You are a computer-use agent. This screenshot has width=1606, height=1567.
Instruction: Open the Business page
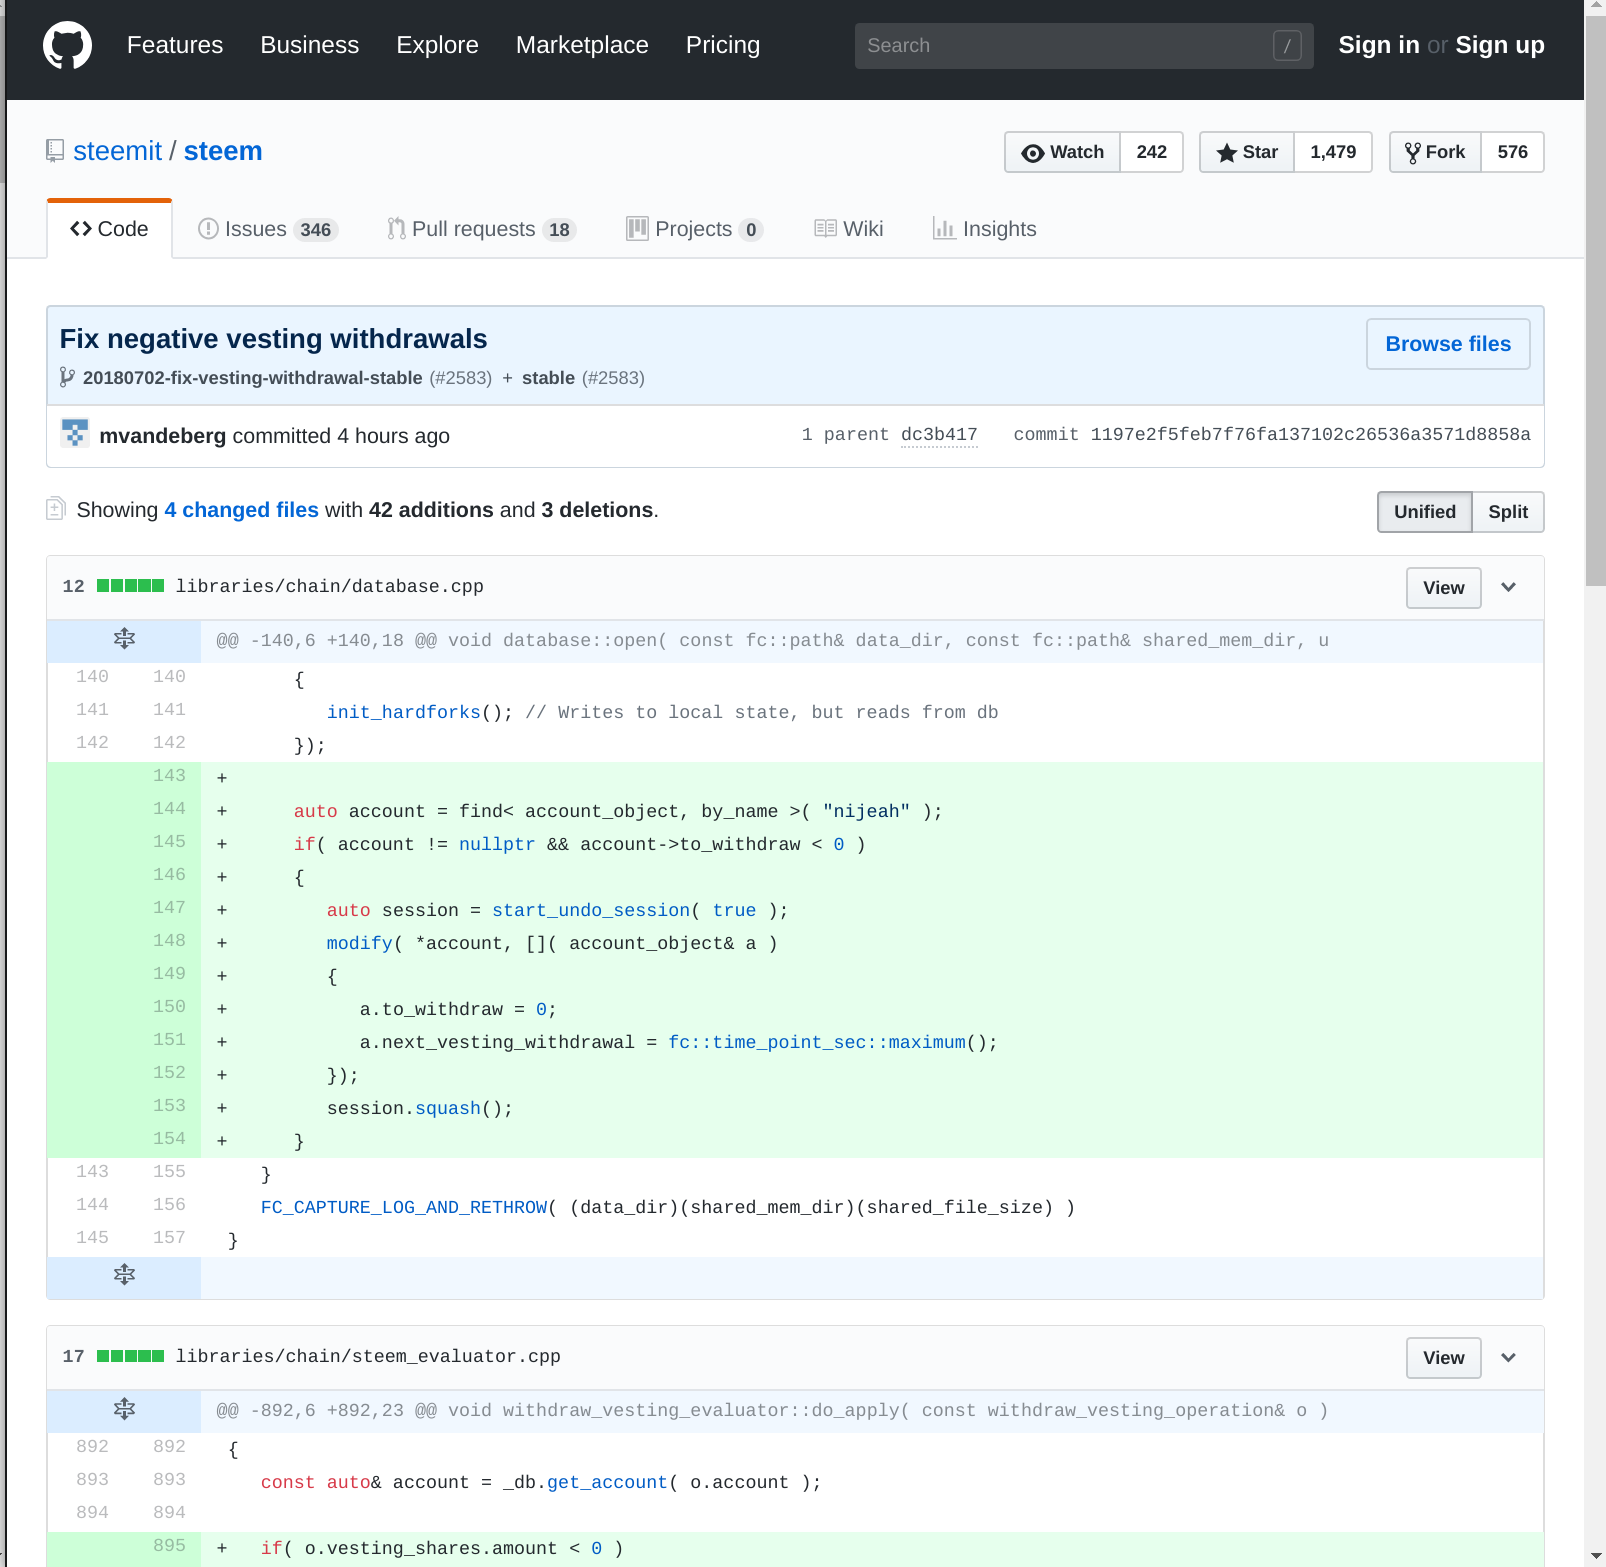309,45
